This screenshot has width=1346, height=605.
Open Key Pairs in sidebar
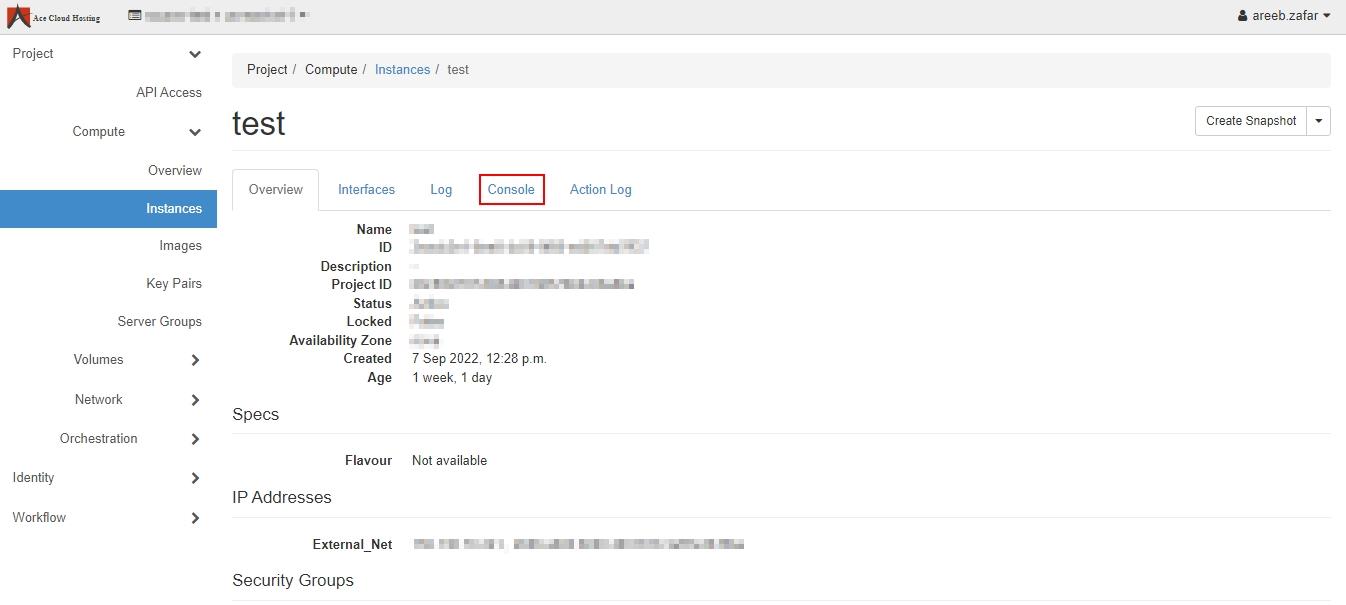[x=174, y=284]
